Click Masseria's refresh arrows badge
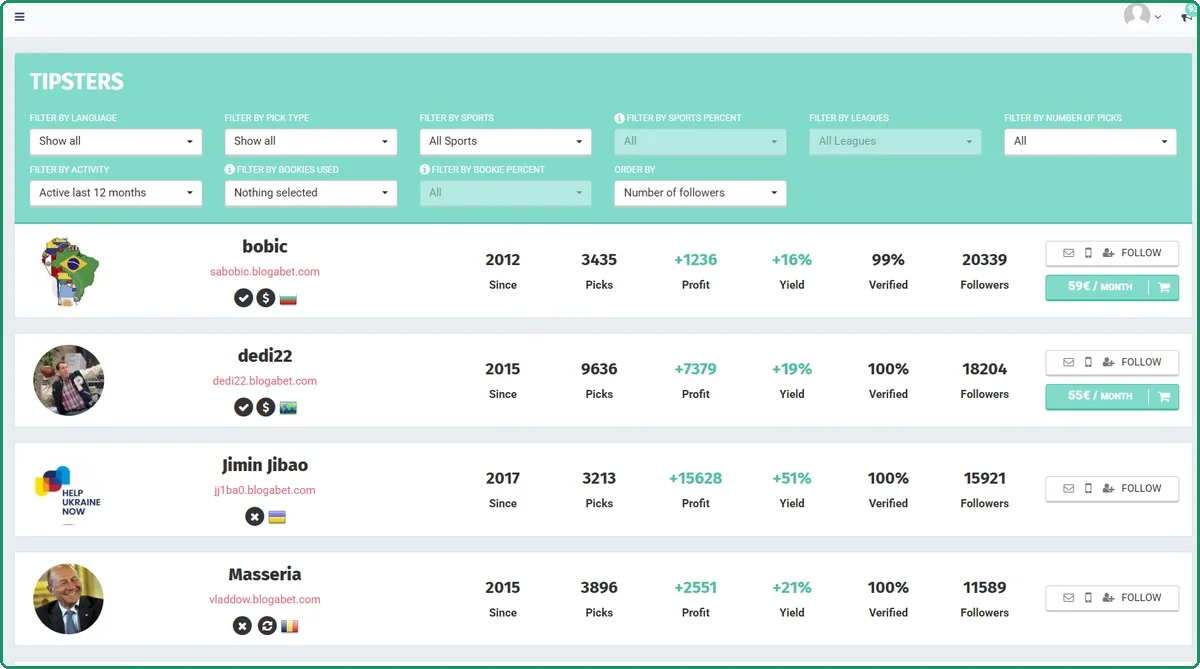1200x669 pixels. 266,625
